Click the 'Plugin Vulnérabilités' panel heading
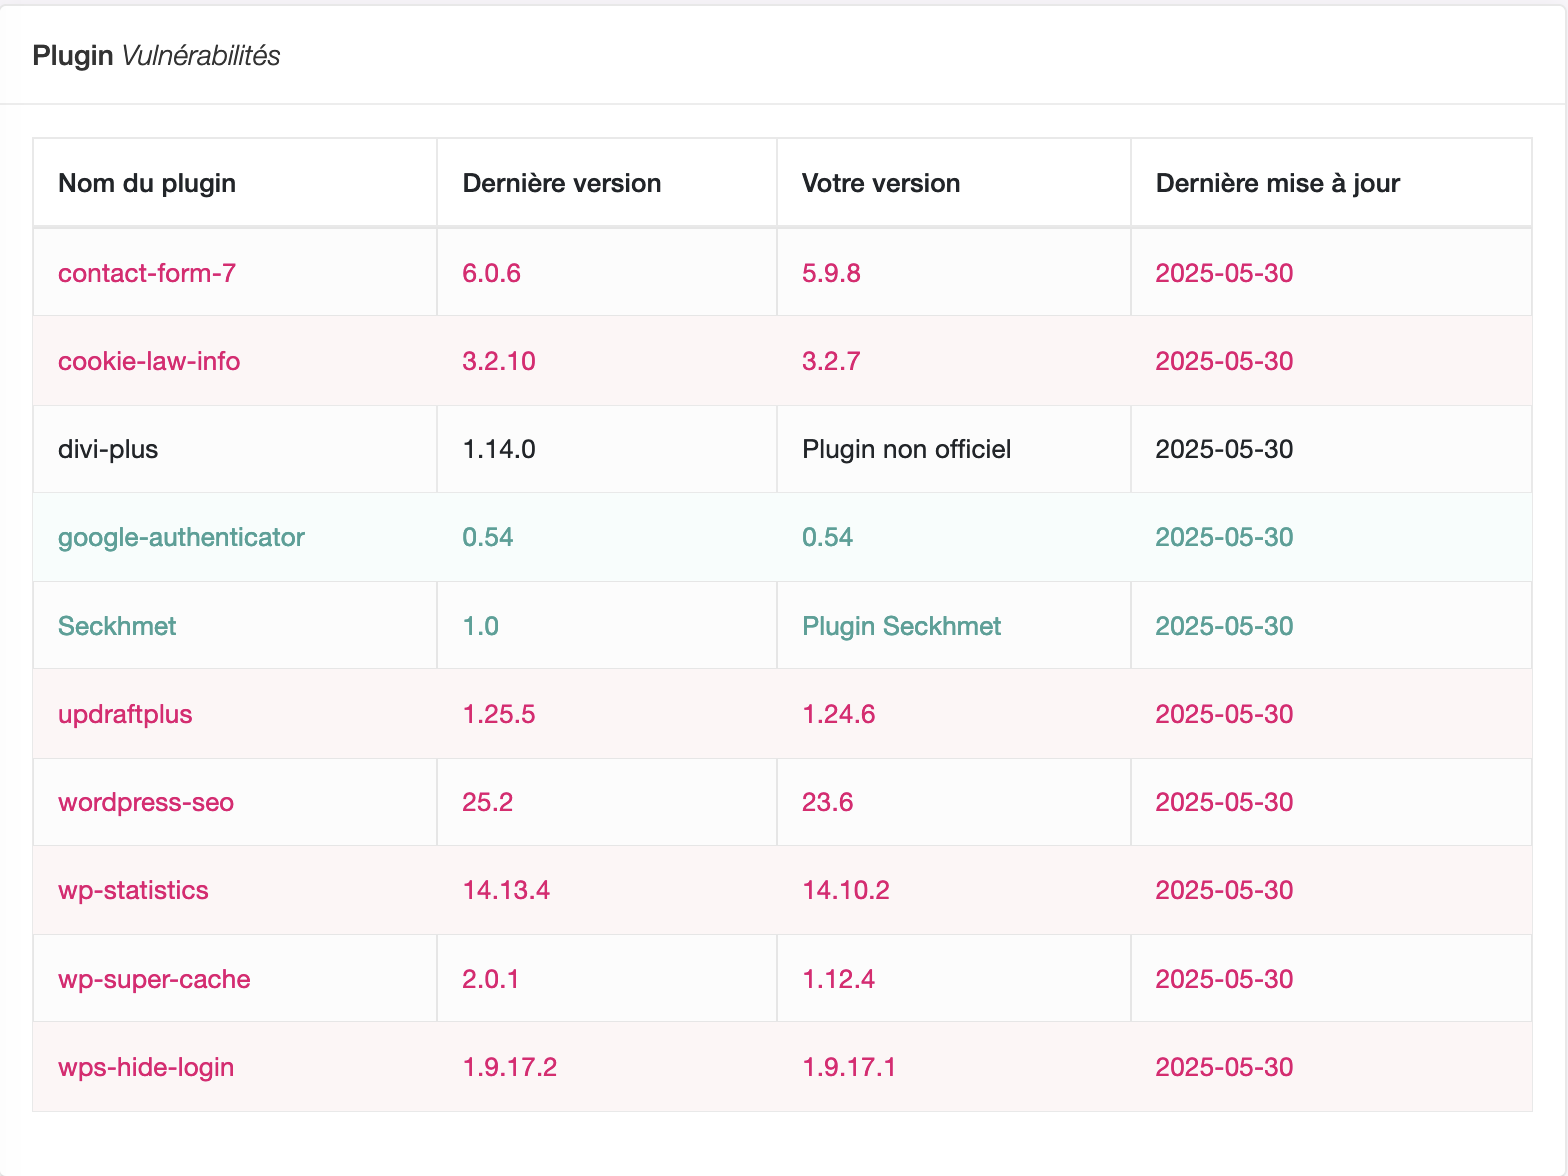The width and height of the screenshot is (1568, 1176). [156, 56]
